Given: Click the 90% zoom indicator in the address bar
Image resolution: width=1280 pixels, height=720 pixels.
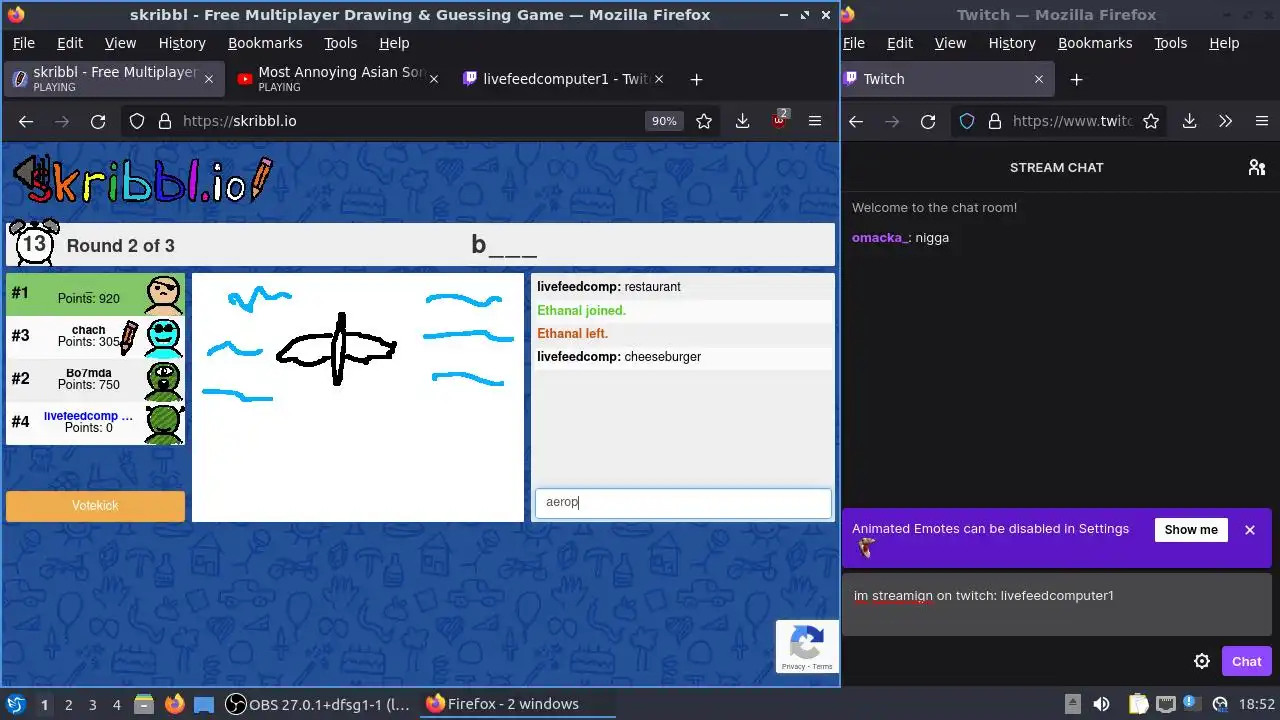Looking at the screenshot, I should point(664,121).
